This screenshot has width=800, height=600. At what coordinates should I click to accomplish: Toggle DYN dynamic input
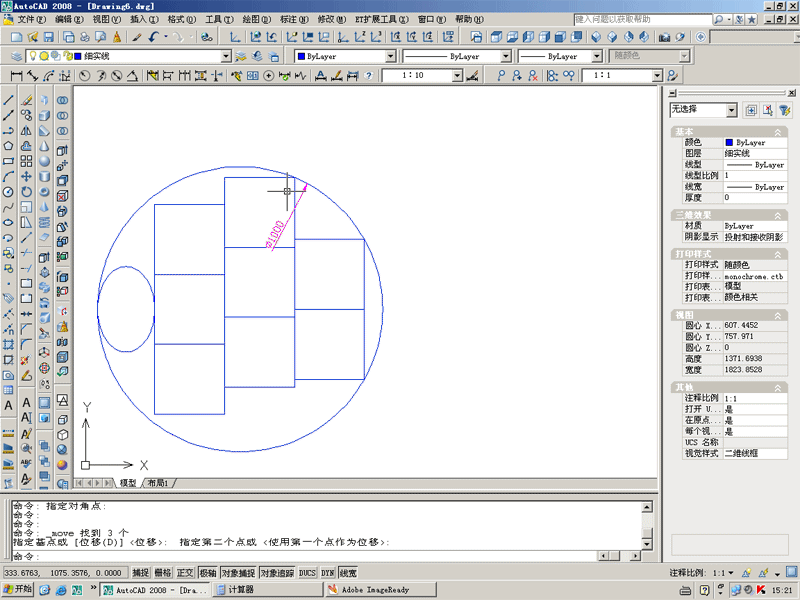tap(328, 573)
